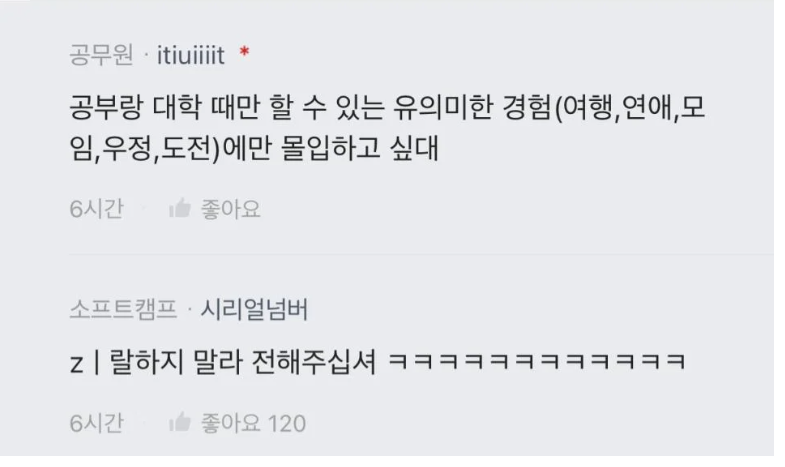Image resolution: width=785 pixels, height=467 pixels.
Task: Click the comment text starting with 공부랑 대학
Action: click(x=387, y=128)
